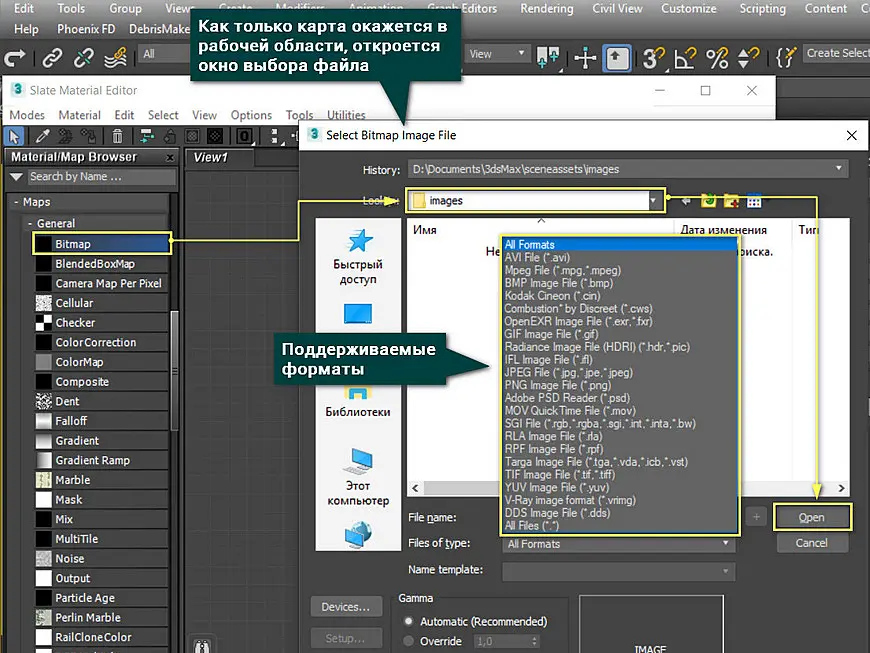
Task: Open Этот компьютер in places sidebar
Action: 358,477
